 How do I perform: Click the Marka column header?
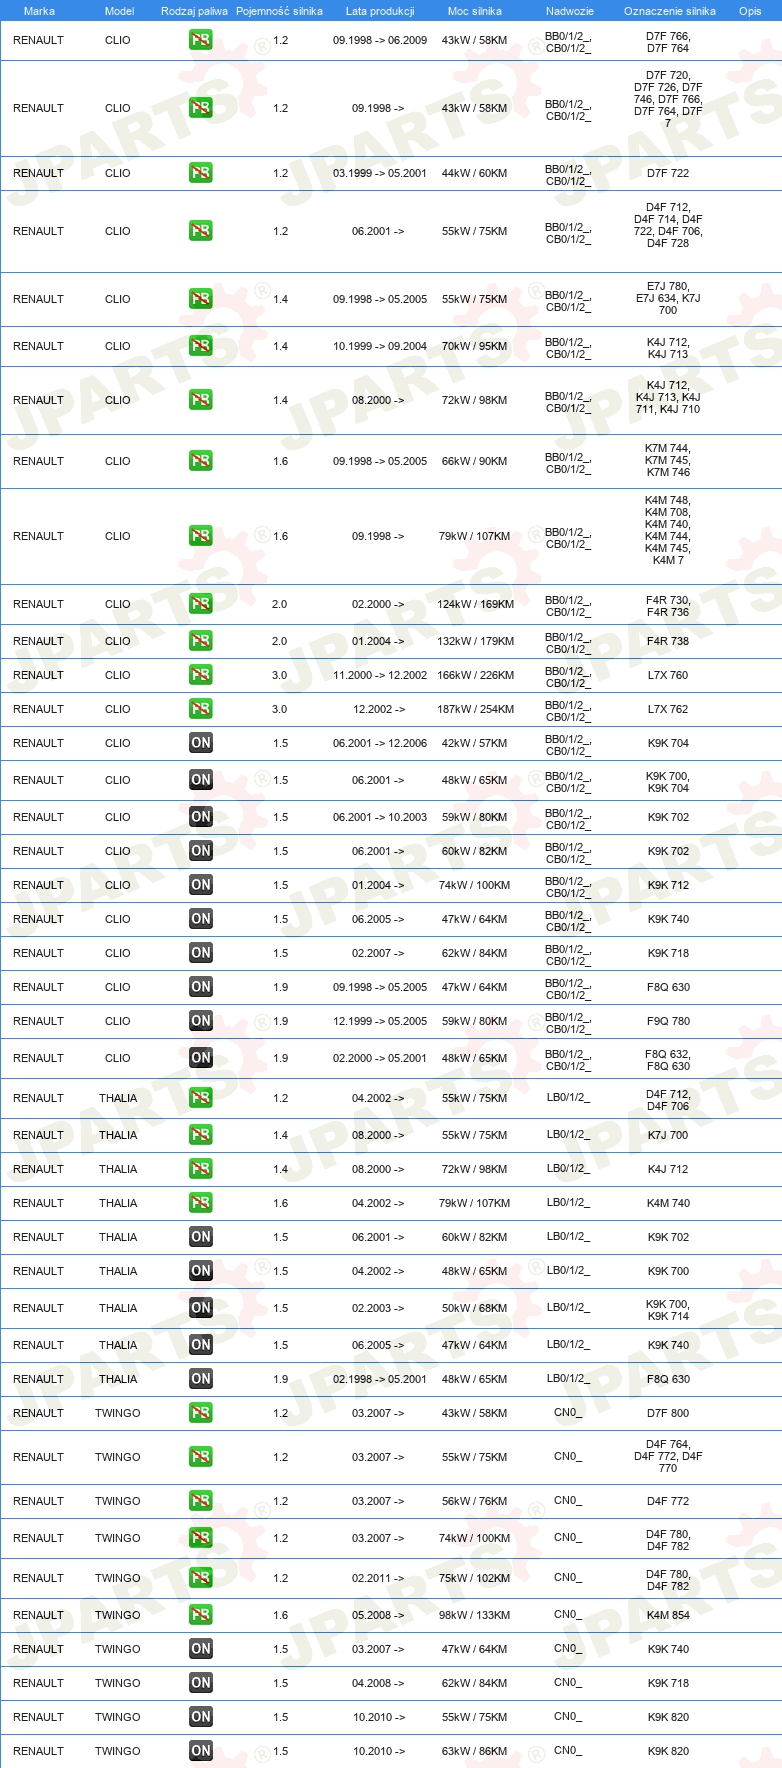click(x=39, y=11)
